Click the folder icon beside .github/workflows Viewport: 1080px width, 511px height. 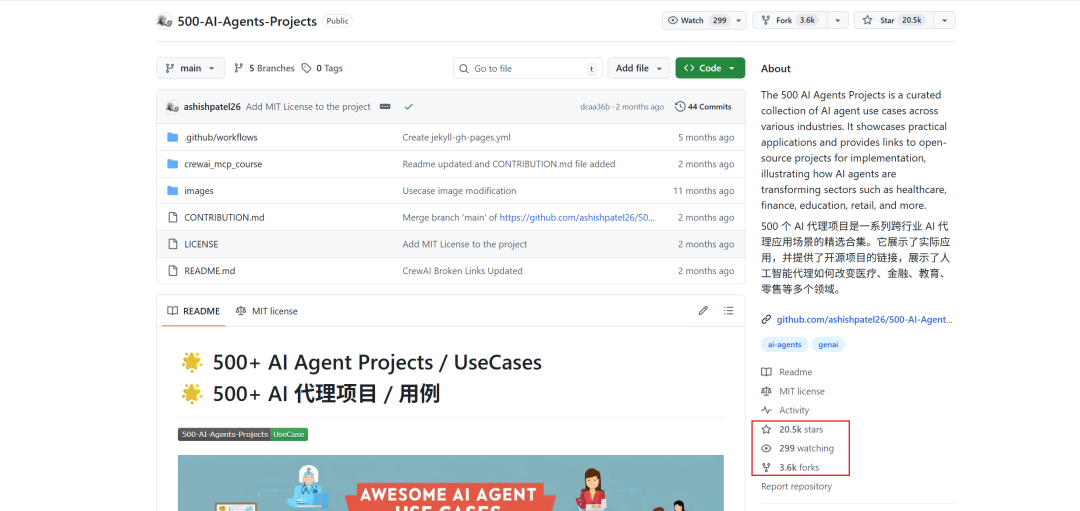pyautogui.click(x=172, y=137)
